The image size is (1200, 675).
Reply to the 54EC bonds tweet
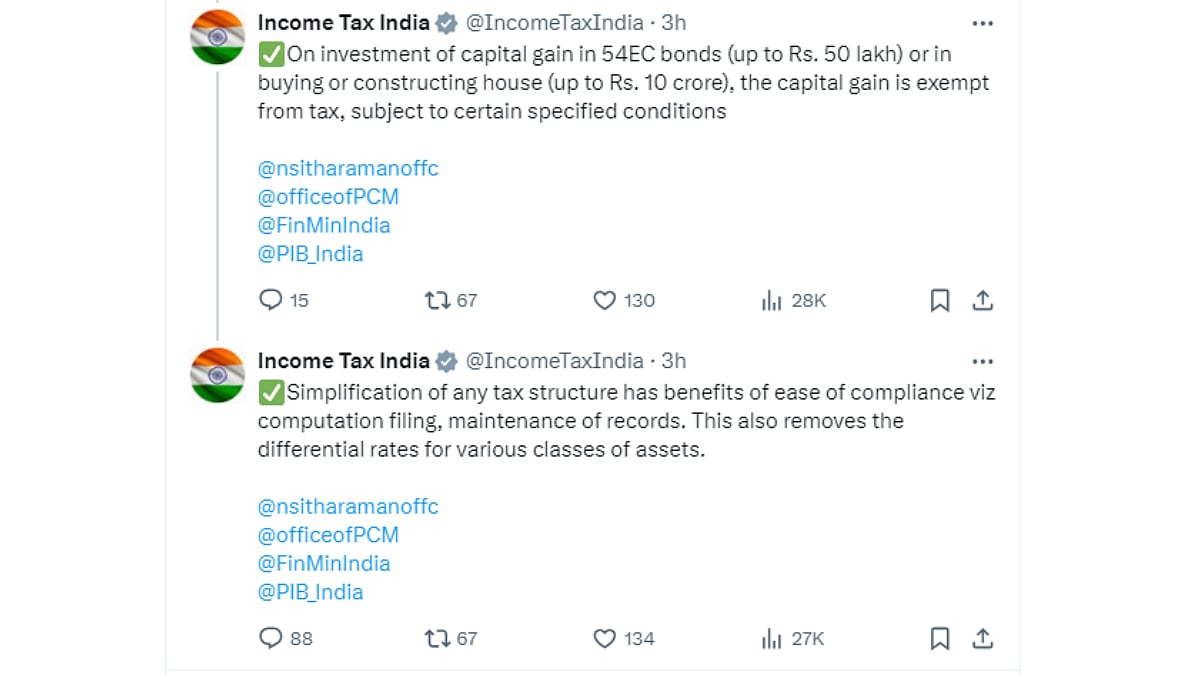pyautogui.click(x=271, y=300)
